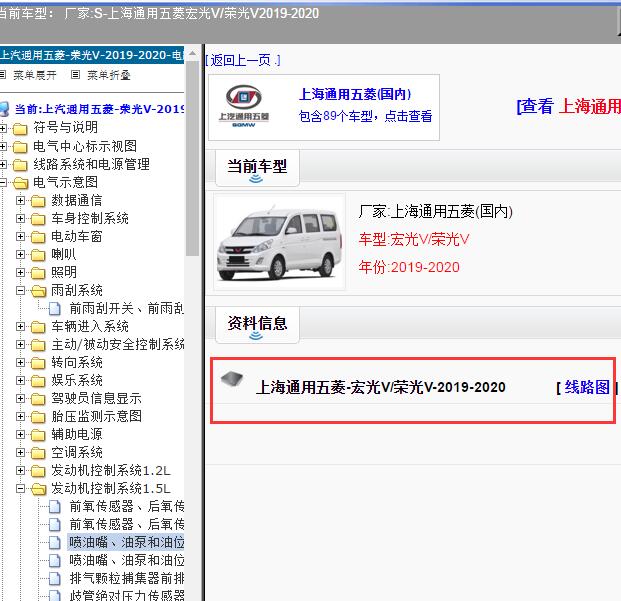621x601 pixels.
Task: Click the 上汽通用五菱-荣光V-2019-2020 panel header
Action: tap(92, 55)
